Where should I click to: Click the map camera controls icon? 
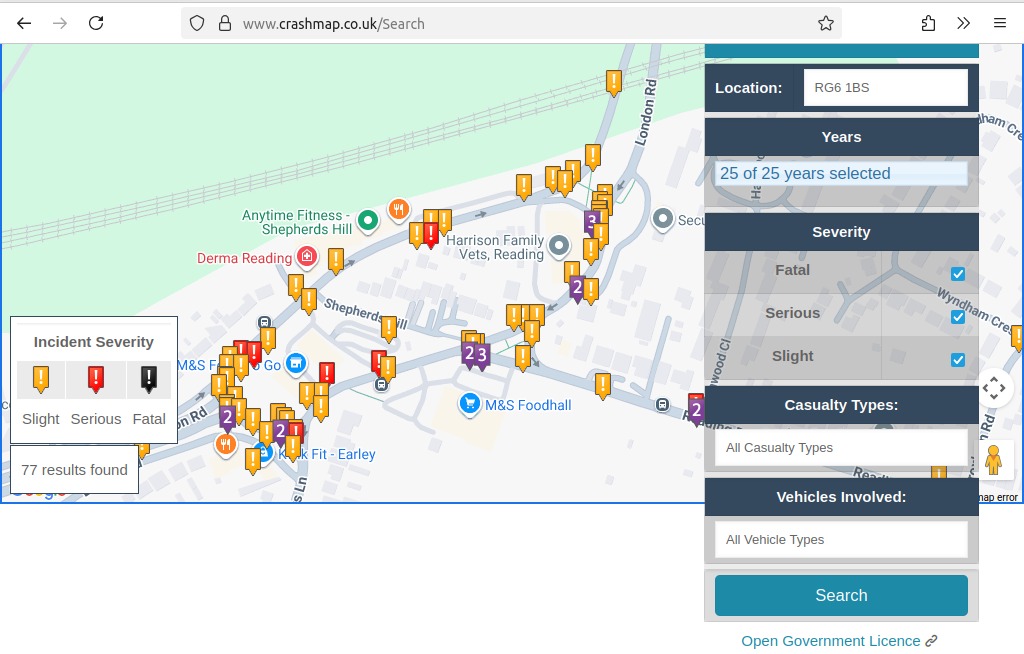tap(994, 388)
